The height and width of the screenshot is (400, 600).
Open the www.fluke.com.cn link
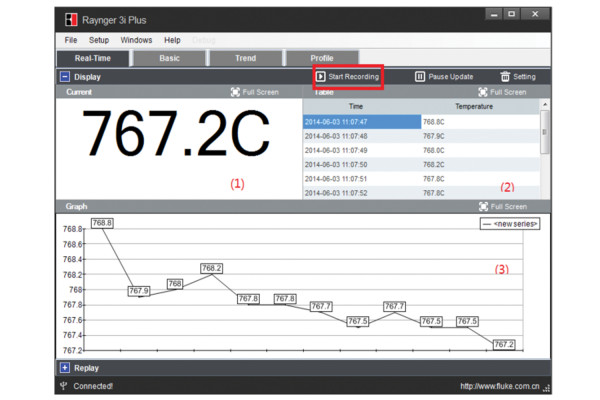pyautogui.click(x=500, y=385)
